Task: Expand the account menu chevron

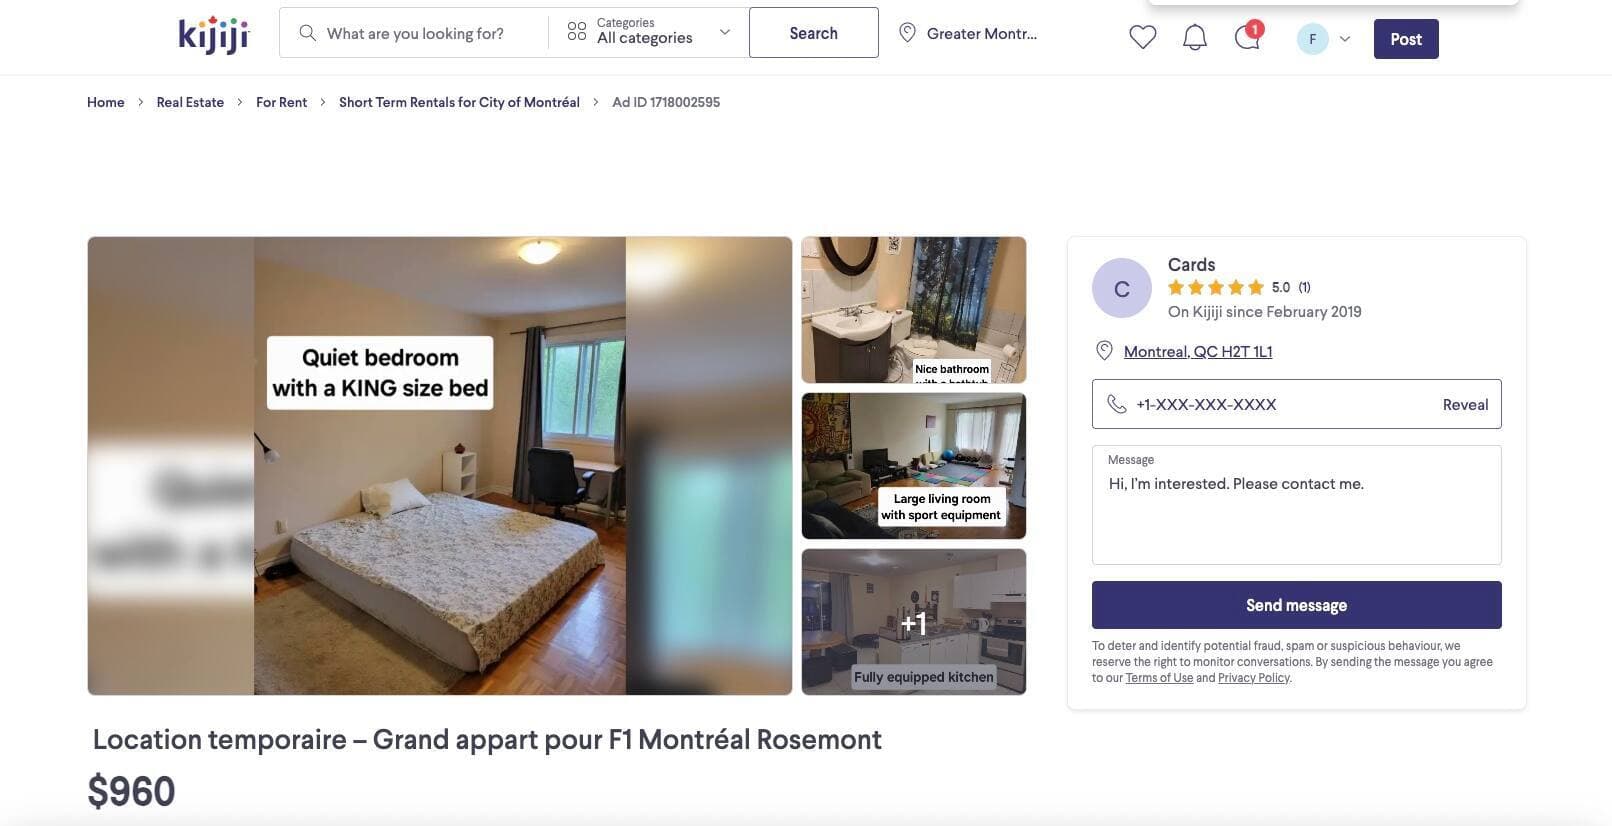Action: 1345,39
